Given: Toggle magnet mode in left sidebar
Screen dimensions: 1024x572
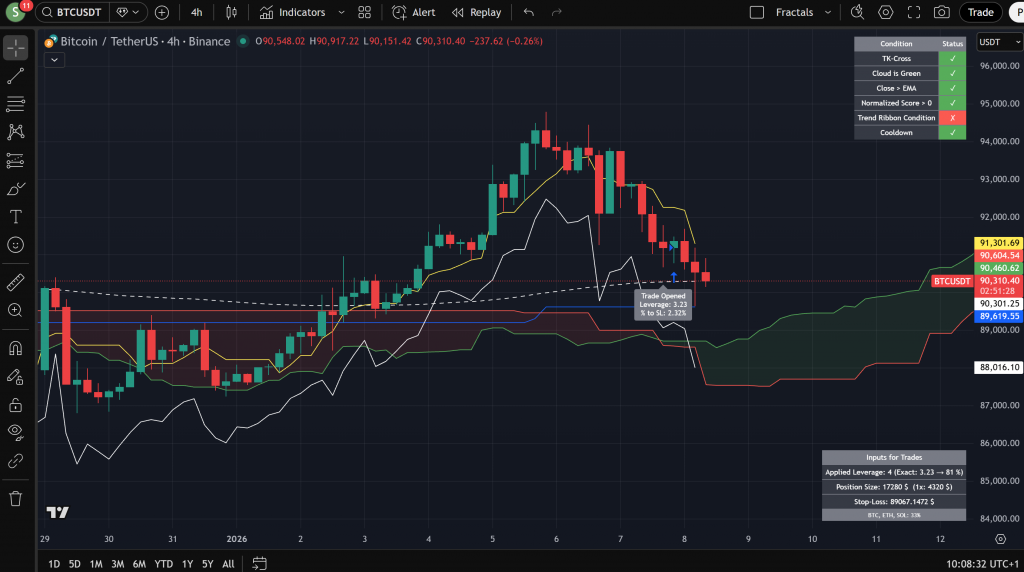Looking at the screenshot, I should pos(15,349).
